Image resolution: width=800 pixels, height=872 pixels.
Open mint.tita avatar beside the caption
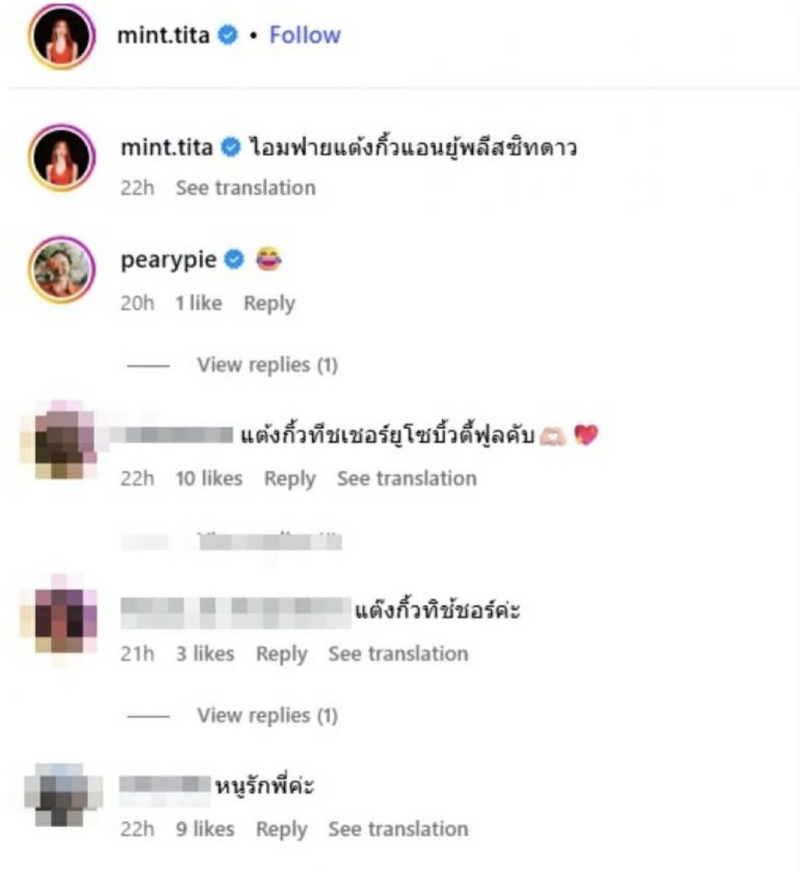(62, 157)
